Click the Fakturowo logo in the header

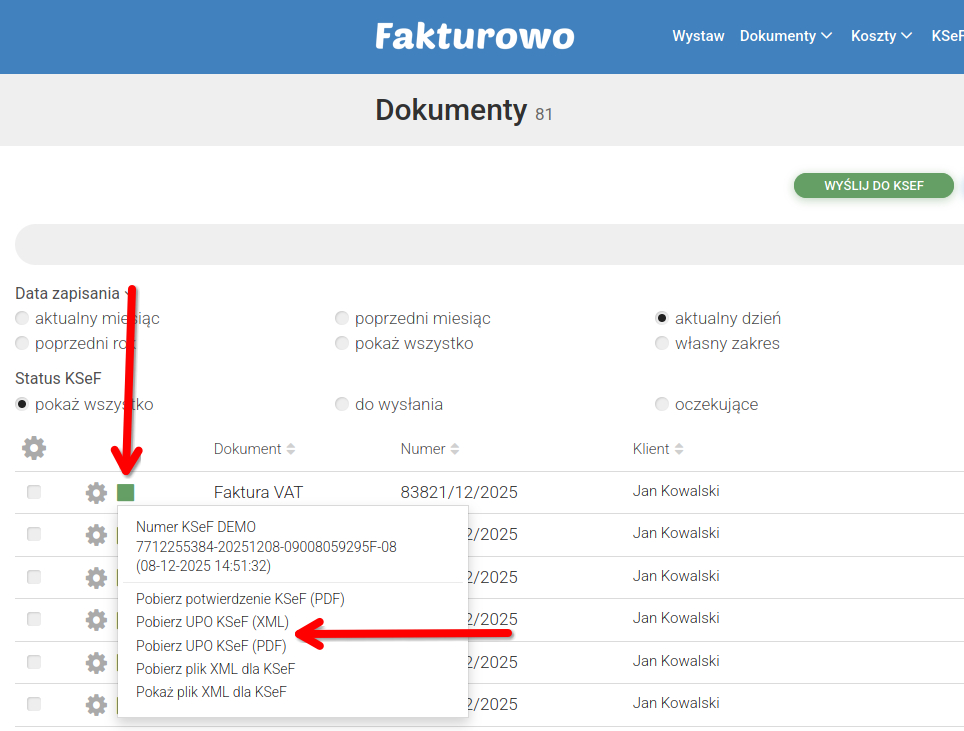pos(474,36)
